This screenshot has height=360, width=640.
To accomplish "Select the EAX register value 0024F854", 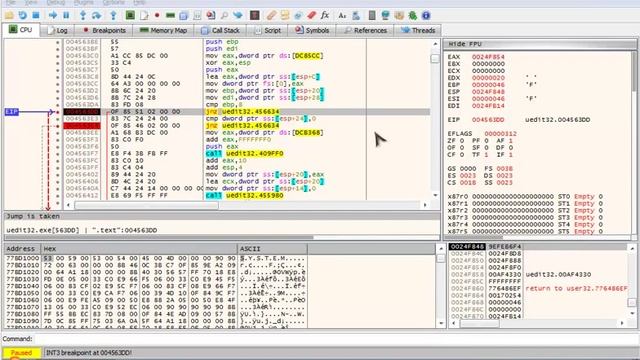I will click(488, 57).
